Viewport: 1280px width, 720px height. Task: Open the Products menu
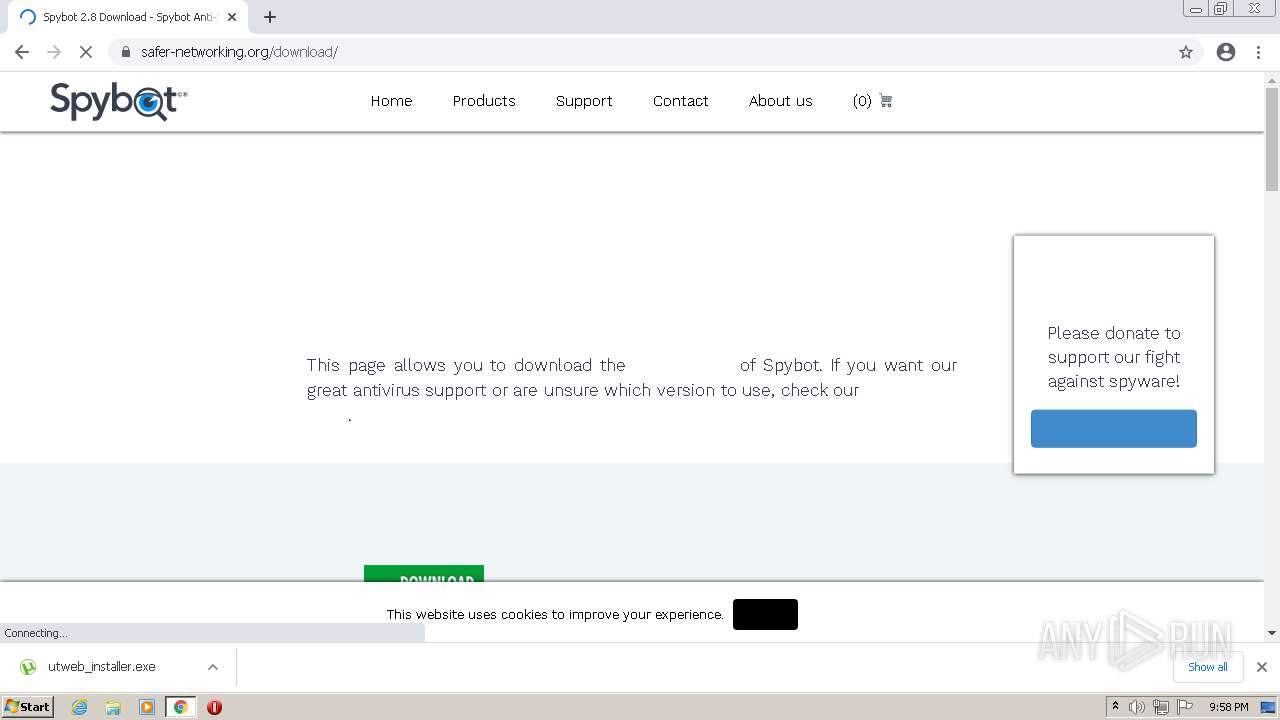(484, 101)
